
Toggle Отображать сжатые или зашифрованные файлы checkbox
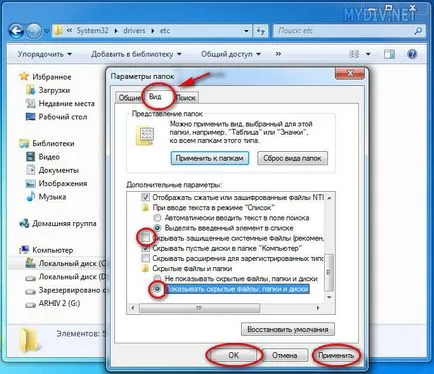[x=145, y=197]
